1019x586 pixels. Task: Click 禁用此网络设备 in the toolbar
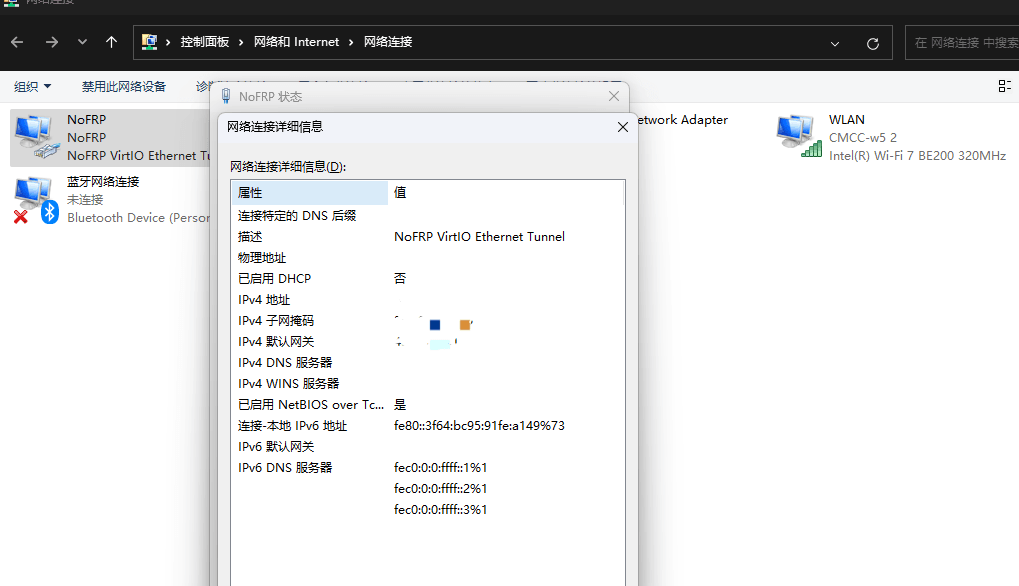(124, 87)
